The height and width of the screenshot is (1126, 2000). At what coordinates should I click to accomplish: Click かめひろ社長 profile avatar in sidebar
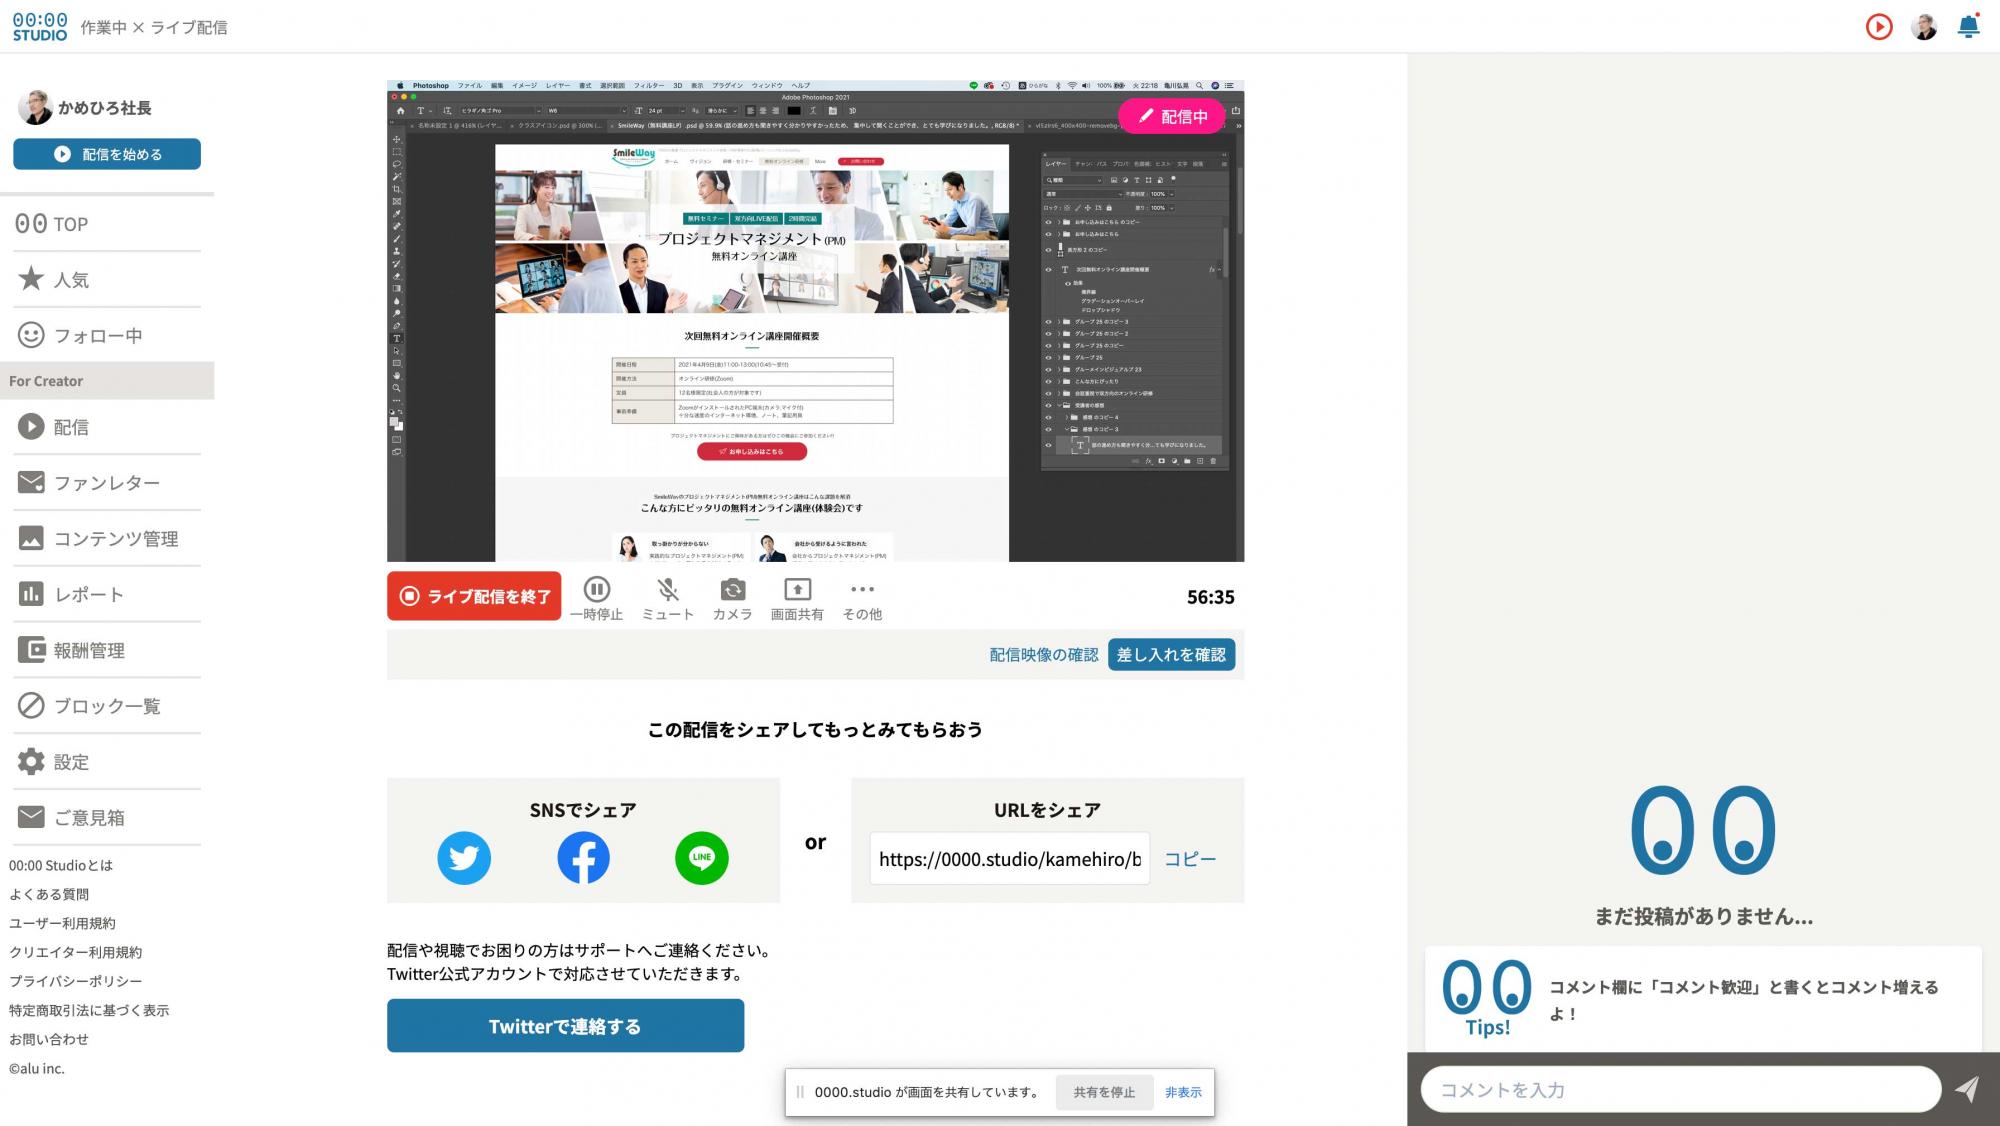[35, 107]
